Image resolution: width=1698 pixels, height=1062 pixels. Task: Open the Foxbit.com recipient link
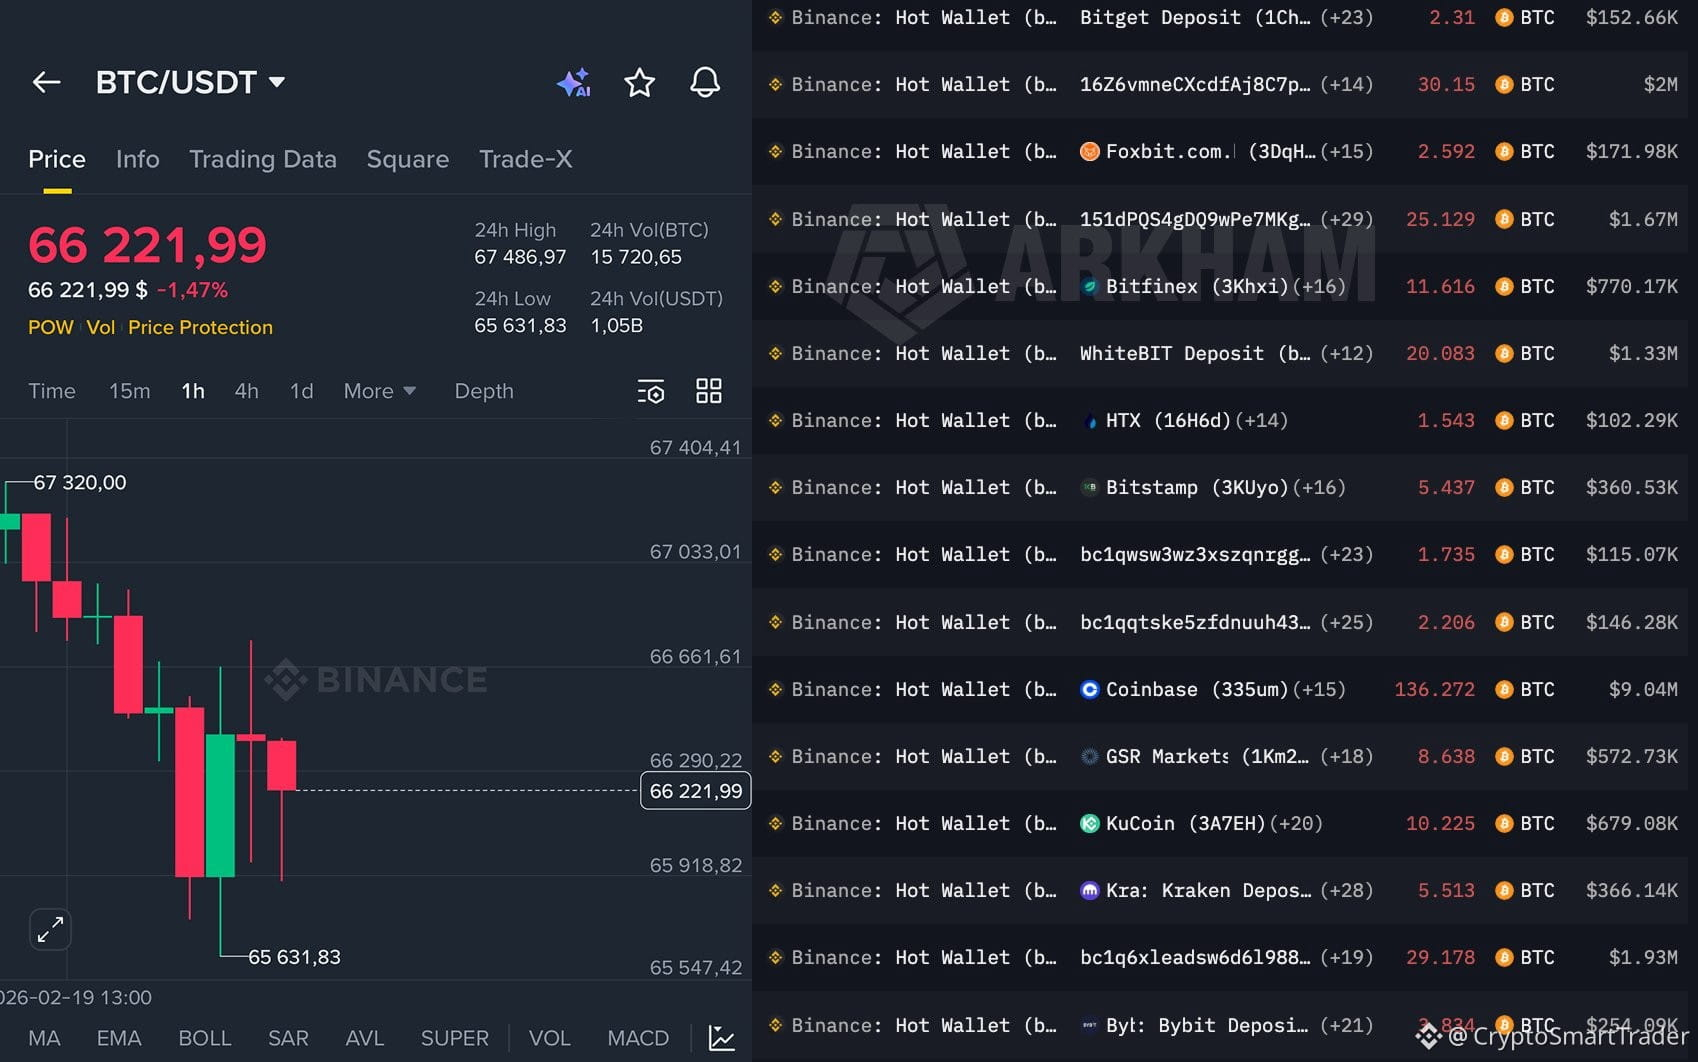pos(1211,152)
